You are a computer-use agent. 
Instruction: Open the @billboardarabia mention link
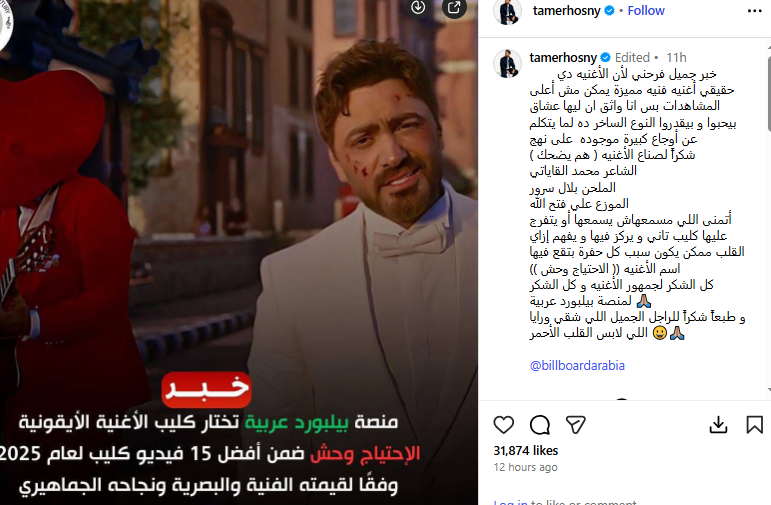click(577, 366)
